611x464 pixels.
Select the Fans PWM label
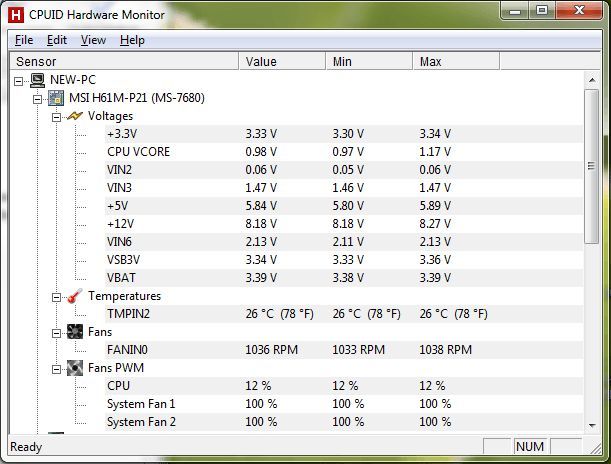(116, 368)
